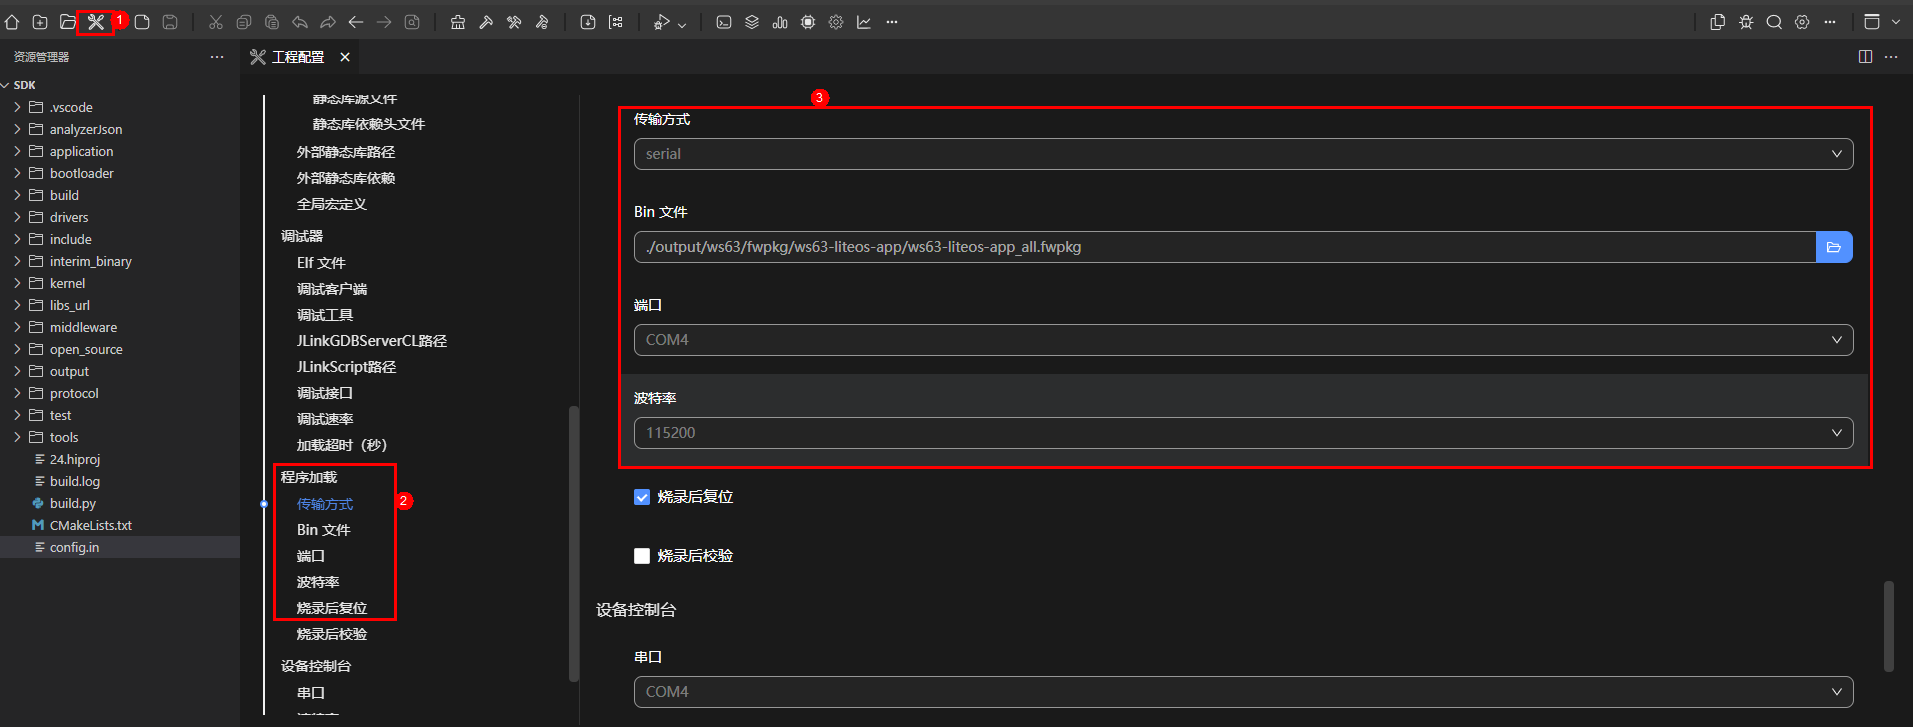The height and width of the screenshot is (727, 1913).
Task: Click the paste clipboard icon
Action: tap(271, 22)
